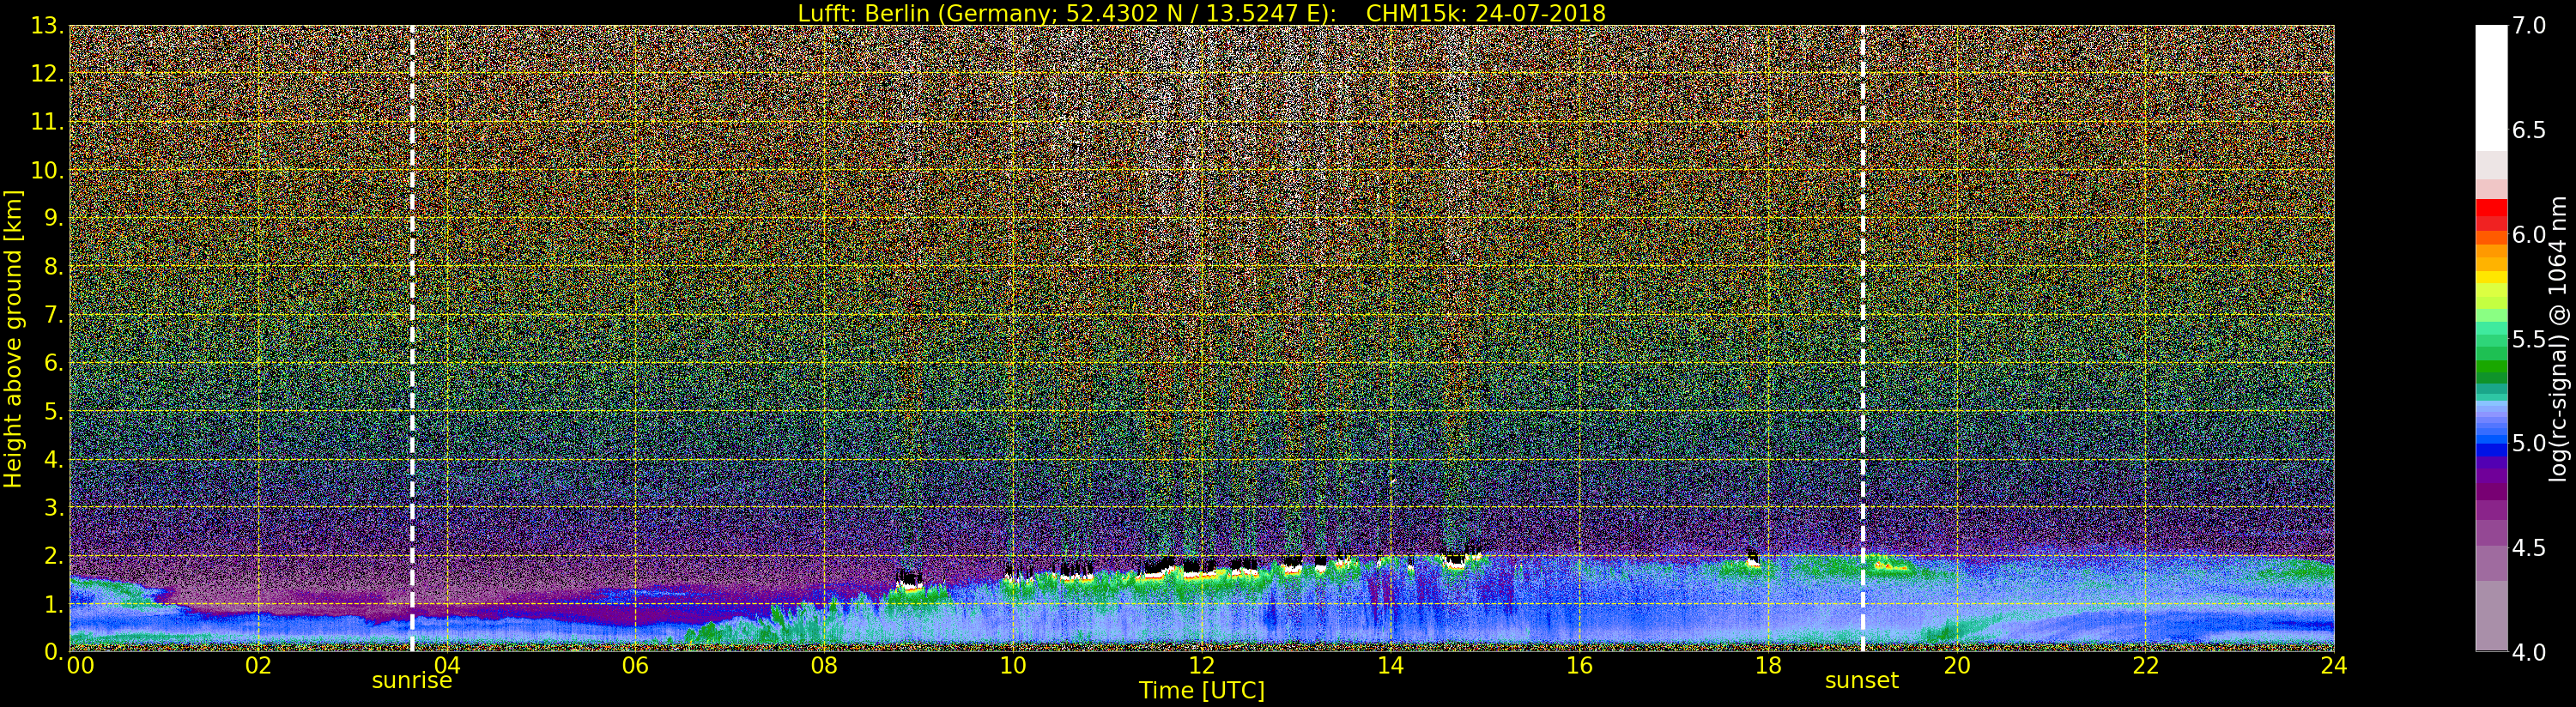2576x707 pixels.
Task: Click the height axis tick label '5.'
Action: (x=54, y=411)
